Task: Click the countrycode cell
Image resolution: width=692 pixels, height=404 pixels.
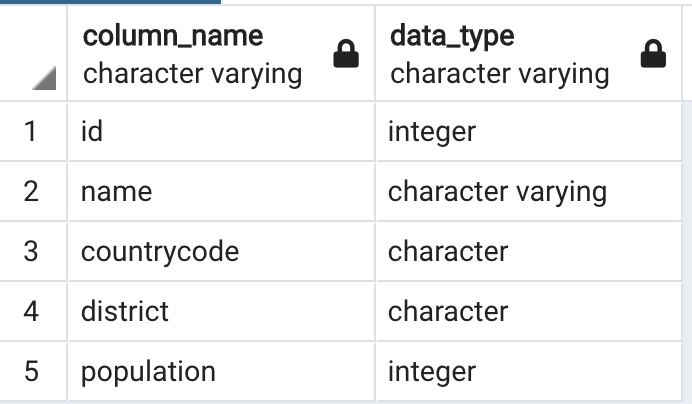Action: pos(221,252)
